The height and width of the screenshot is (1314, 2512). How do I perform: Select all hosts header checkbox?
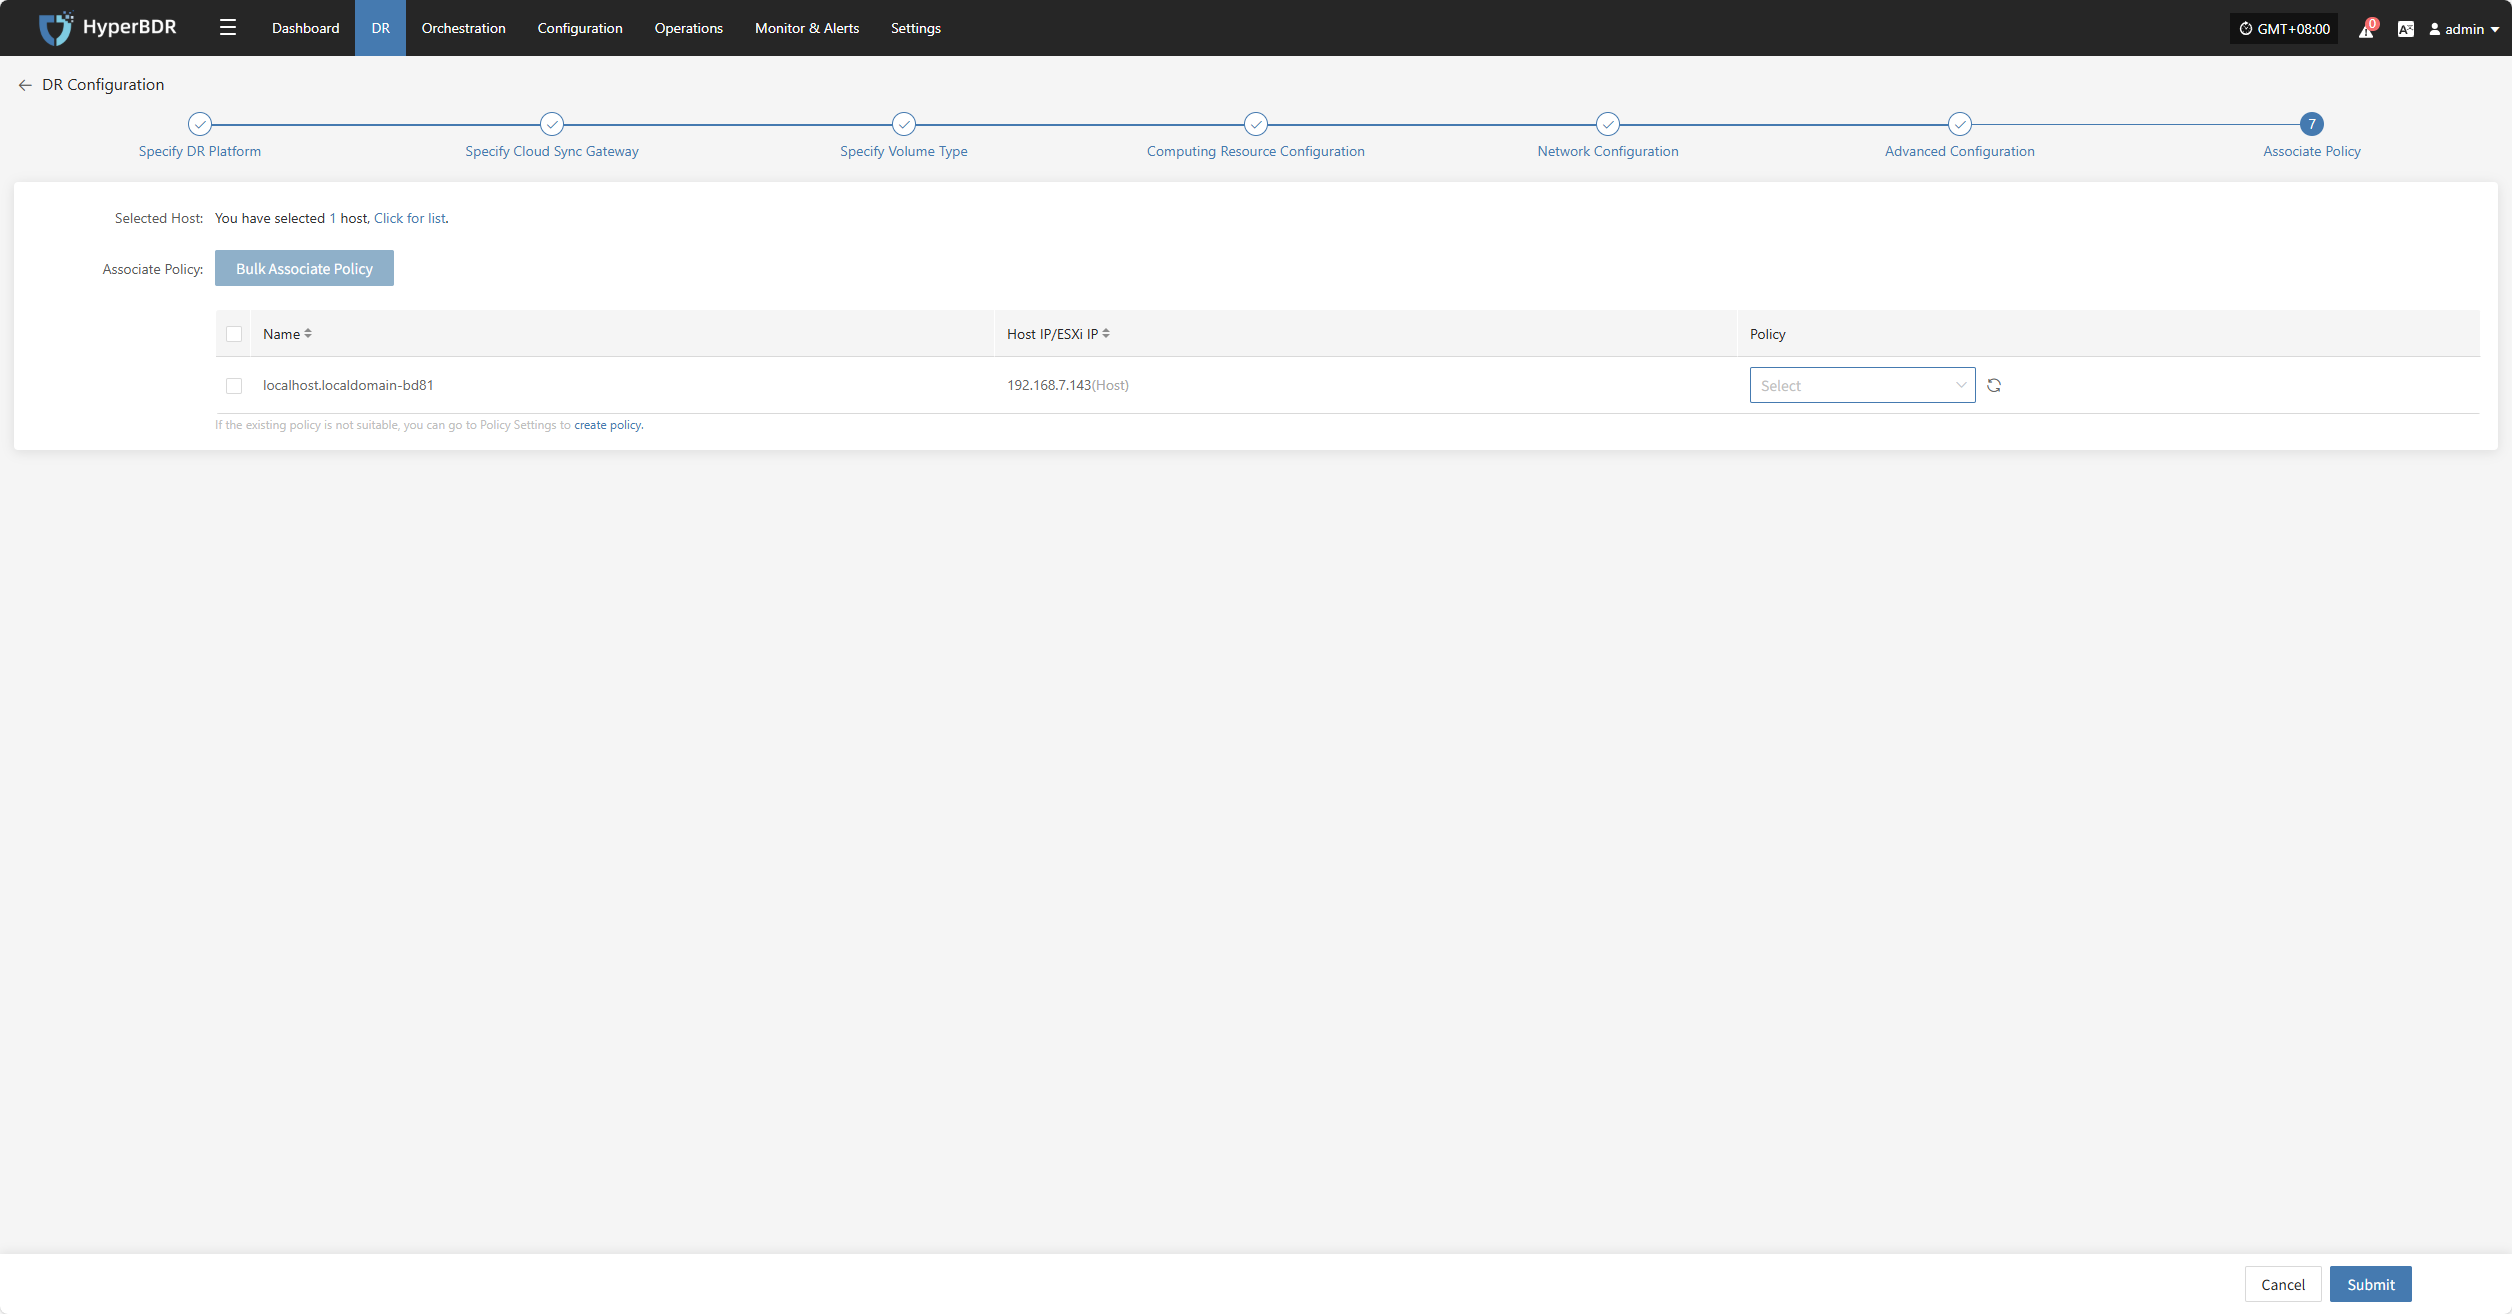point(234,334)
